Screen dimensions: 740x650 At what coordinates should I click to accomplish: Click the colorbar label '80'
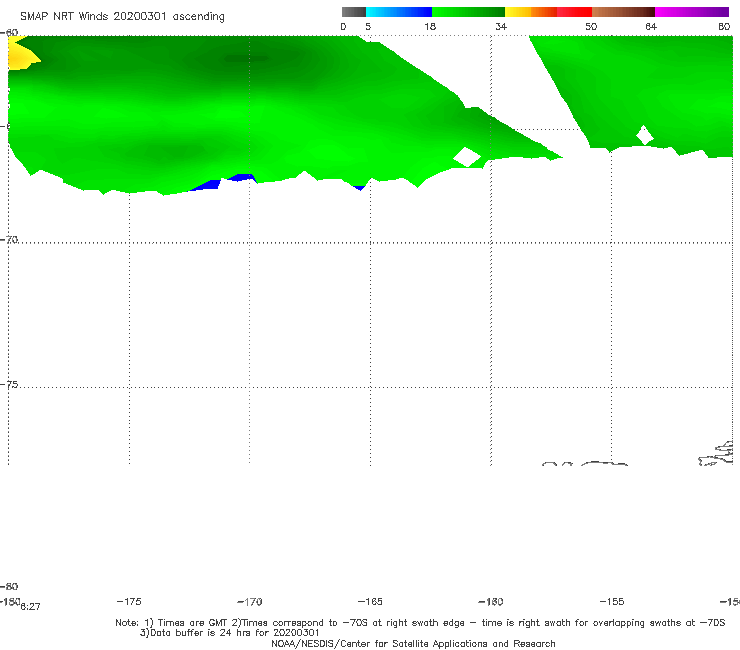point(724,27)
